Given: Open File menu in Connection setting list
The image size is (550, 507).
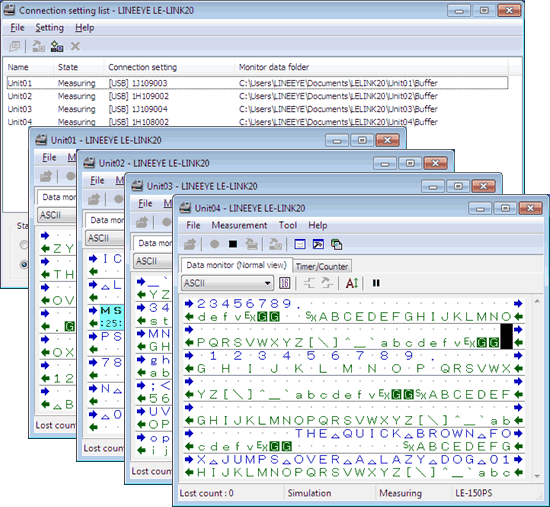Looking at the screenshot, I should pyautogui.click(x=17, y=27).
